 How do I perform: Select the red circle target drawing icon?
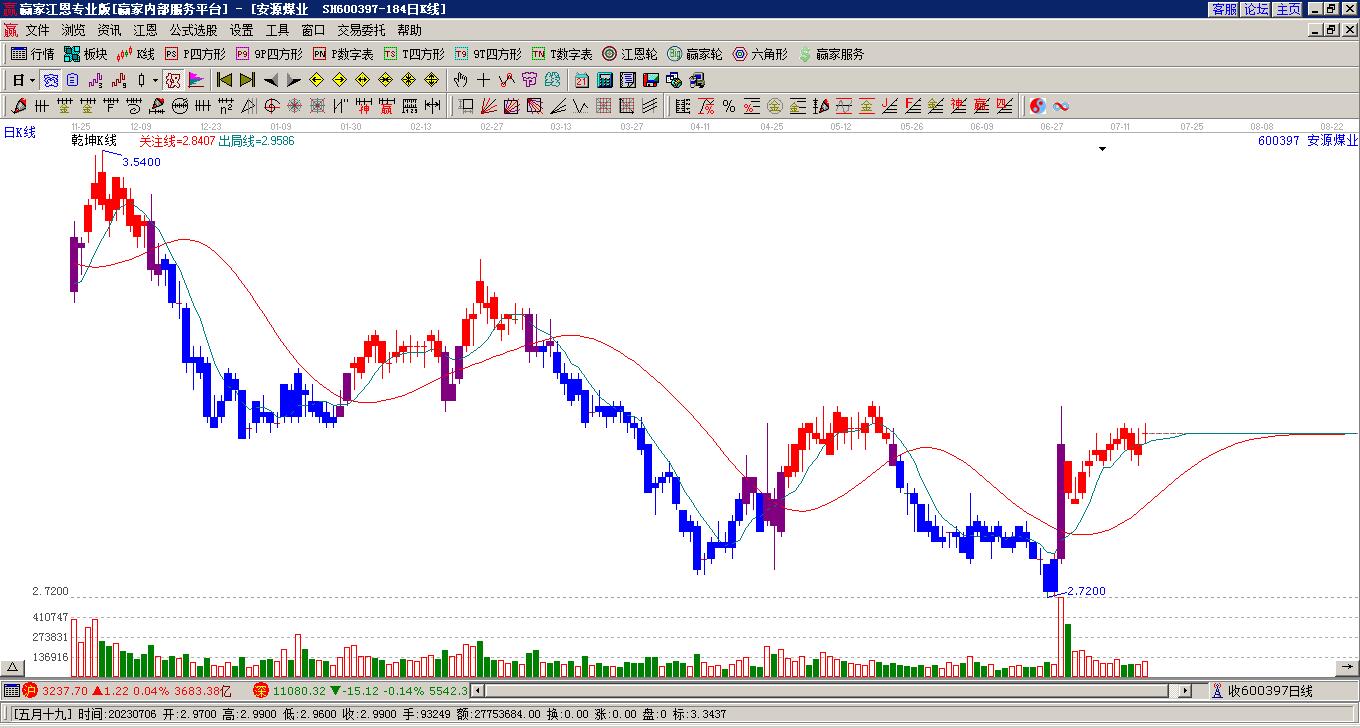coord(271,106)
